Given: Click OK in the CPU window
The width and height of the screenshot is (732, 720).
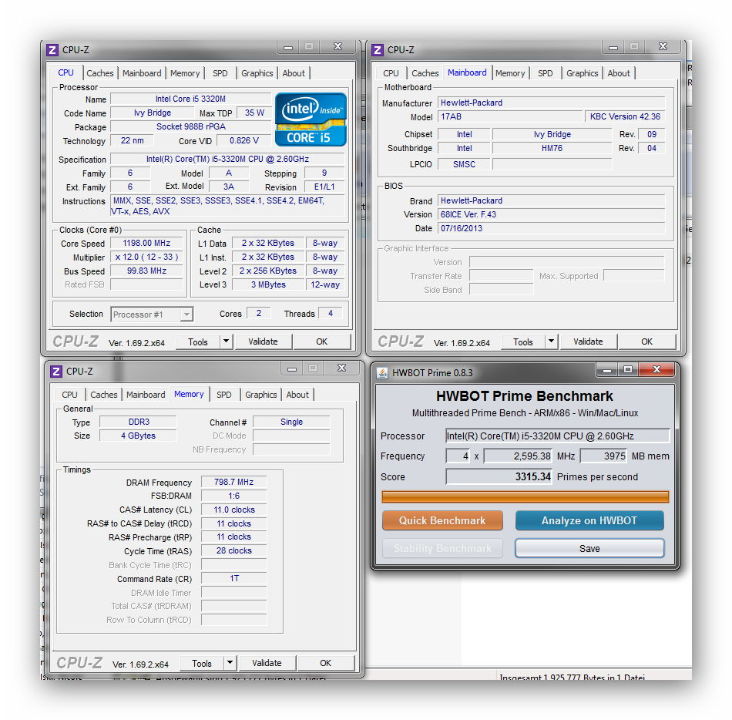Looking at the screenshot, I should click(322, 342).
